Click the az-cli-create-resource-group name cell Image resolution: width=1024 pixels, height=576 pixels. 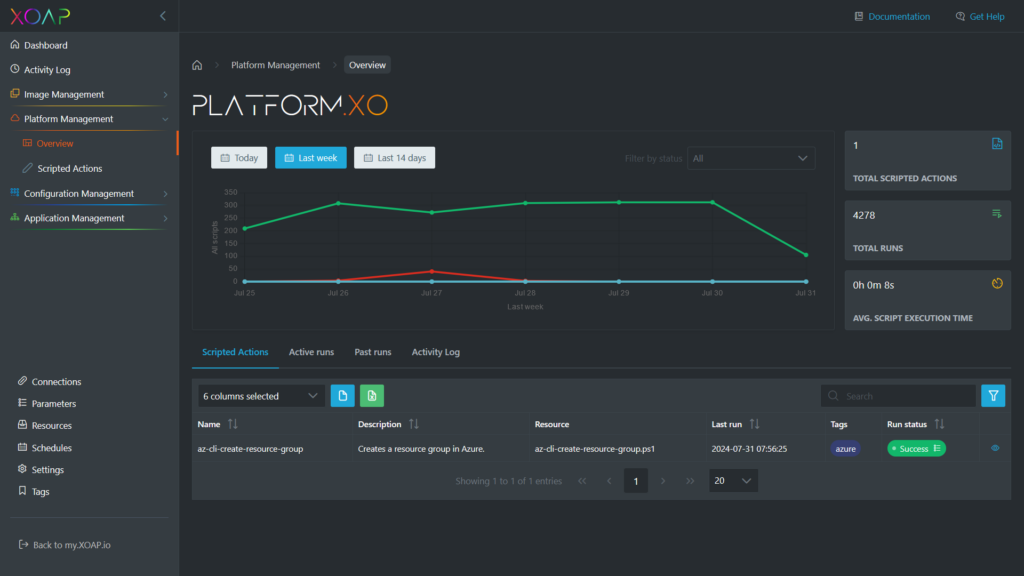pos(250,449)
